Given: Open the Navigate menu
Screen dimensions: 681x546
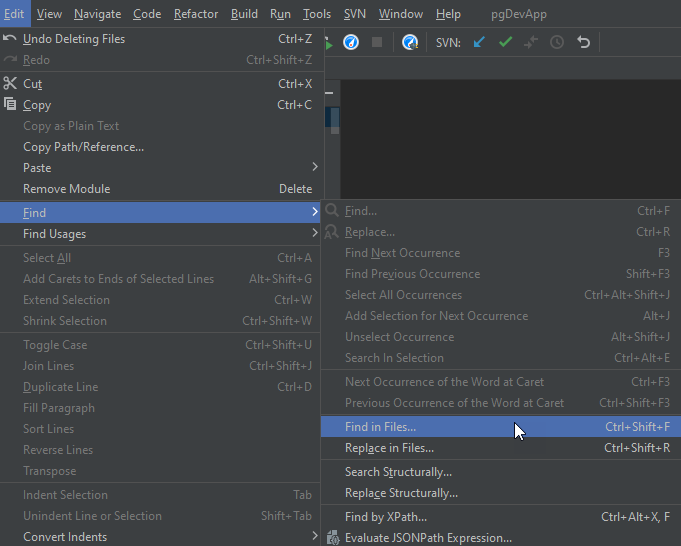Looking at the screenshot, I should (97, 14).
